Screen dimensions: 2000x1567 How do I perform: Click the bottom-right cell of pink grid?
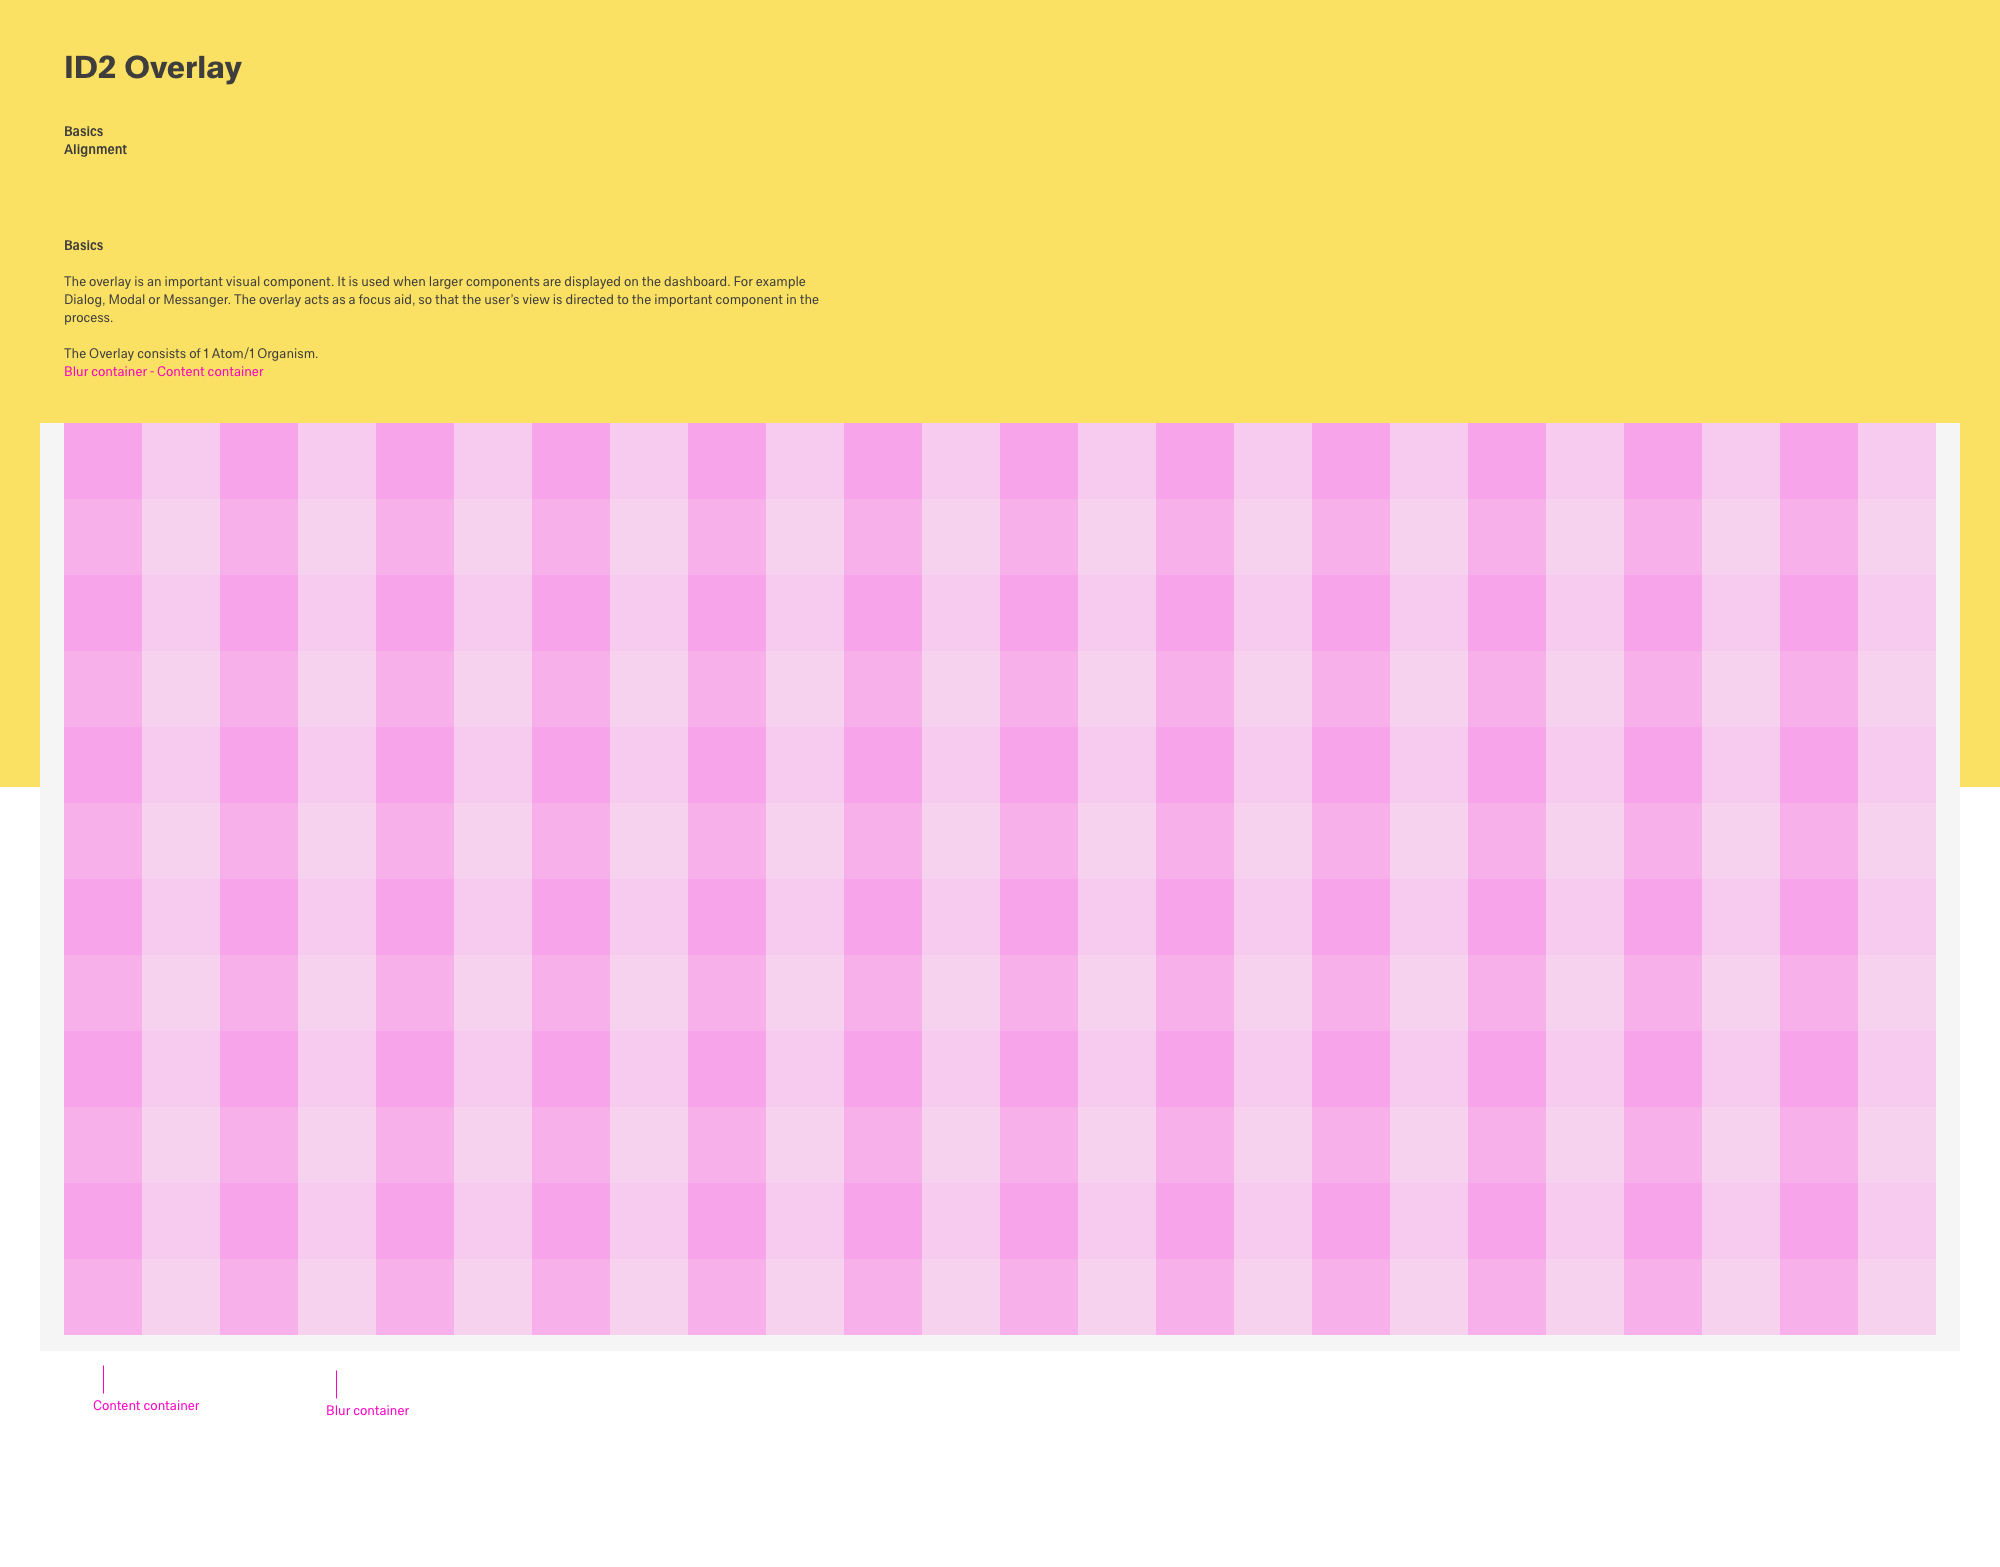(x=1896, y=1297)
